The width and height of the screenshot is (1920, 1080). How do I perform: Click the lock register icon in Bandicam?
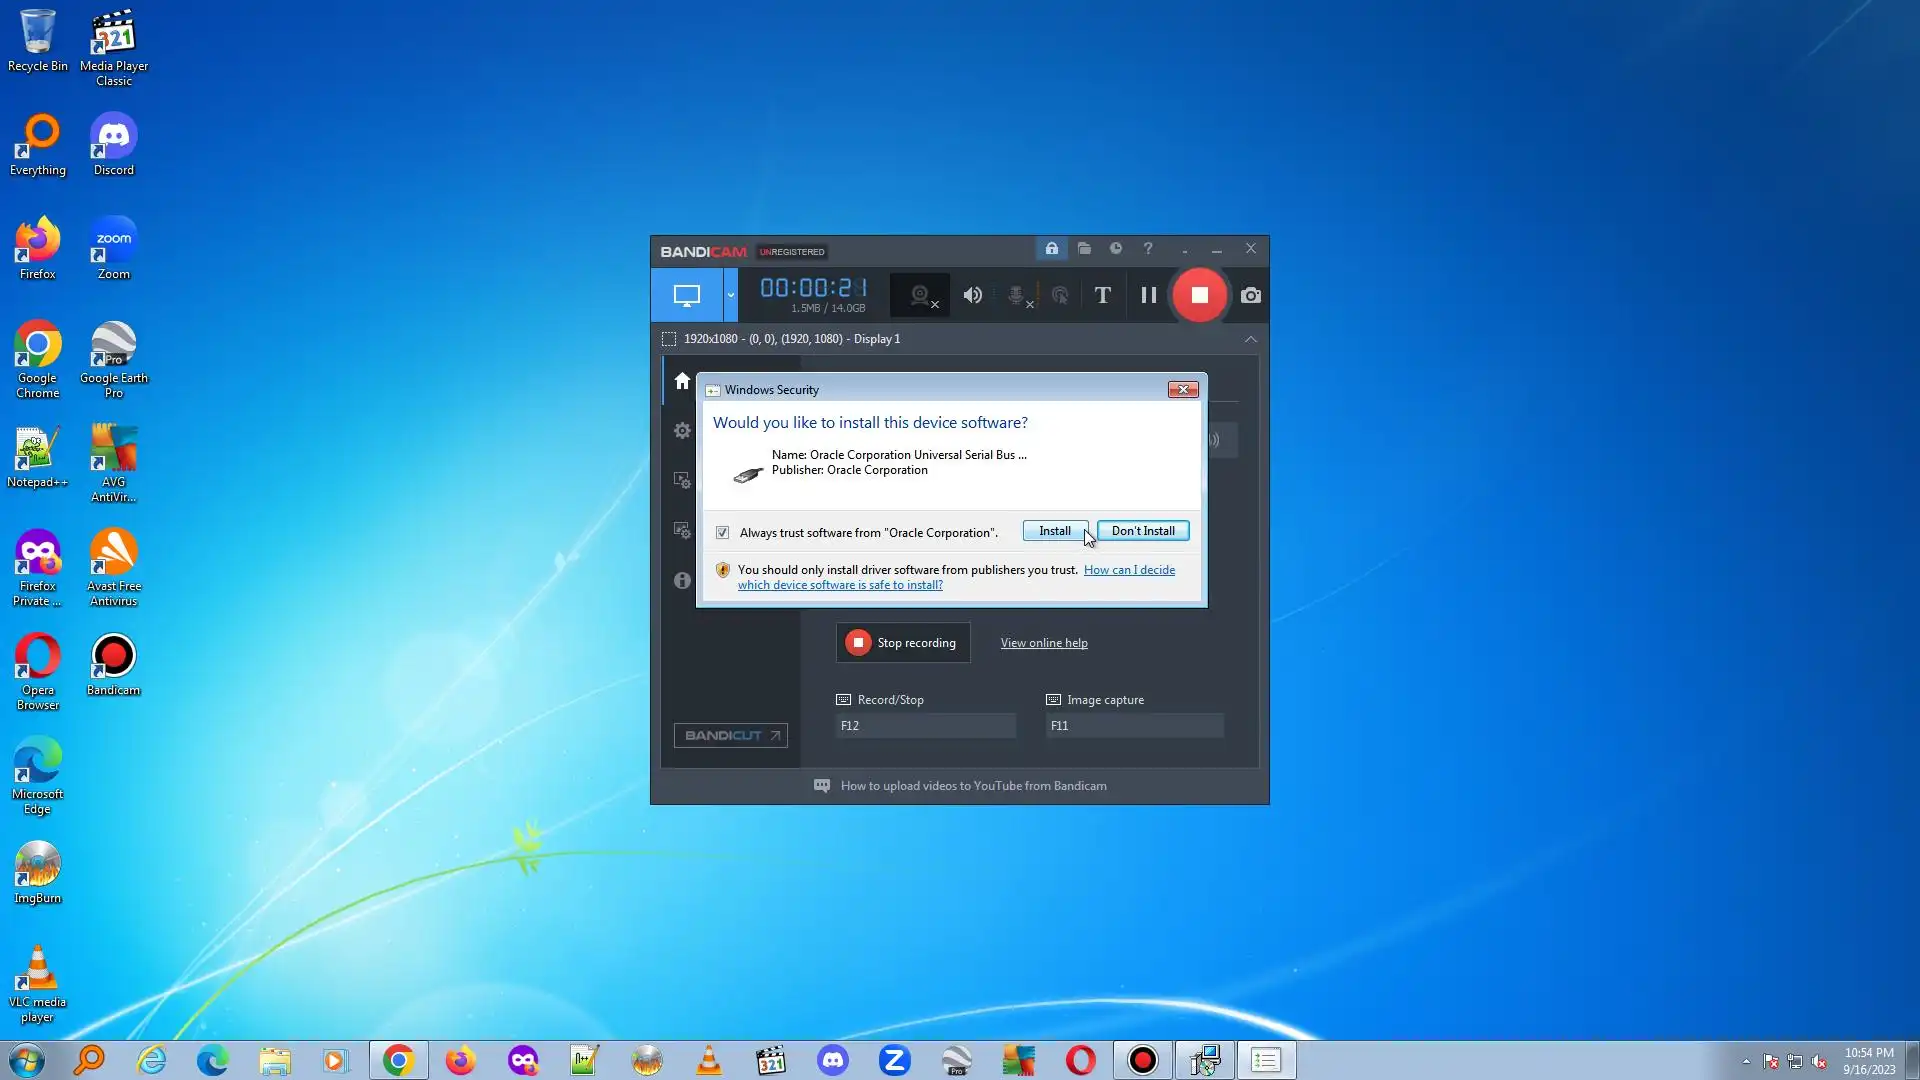click(x=1052, y=248)
